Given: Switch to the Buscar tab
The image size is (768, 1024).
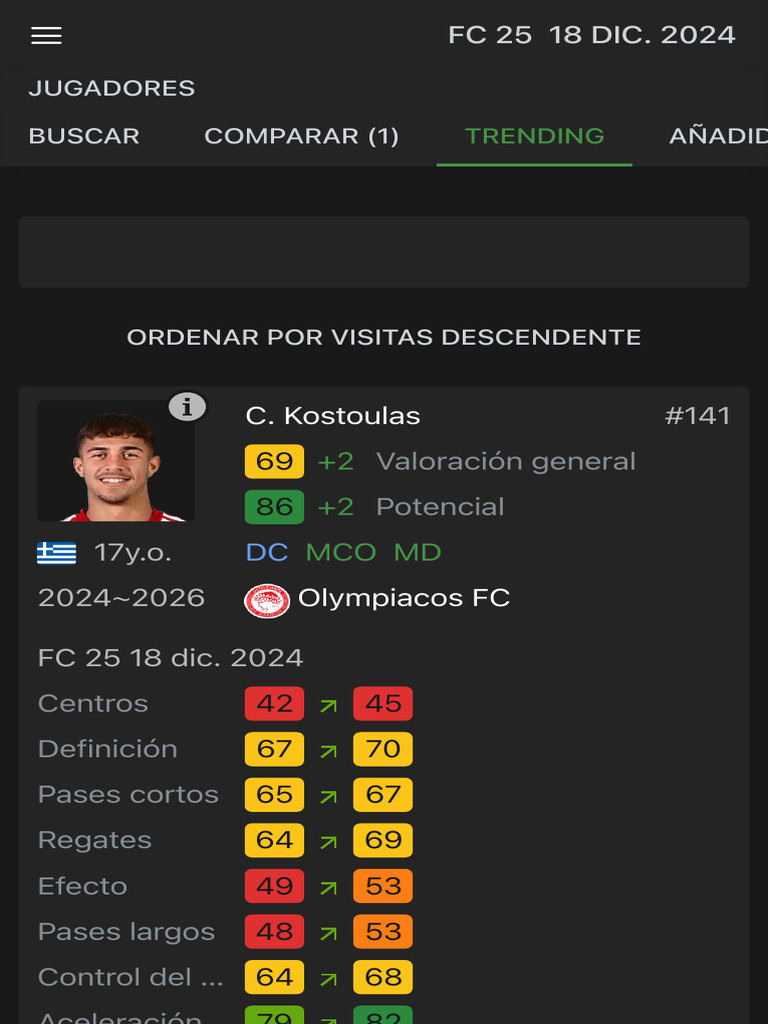Looking at the screenshot, I should pyautogui.click(x=84, y=136).
